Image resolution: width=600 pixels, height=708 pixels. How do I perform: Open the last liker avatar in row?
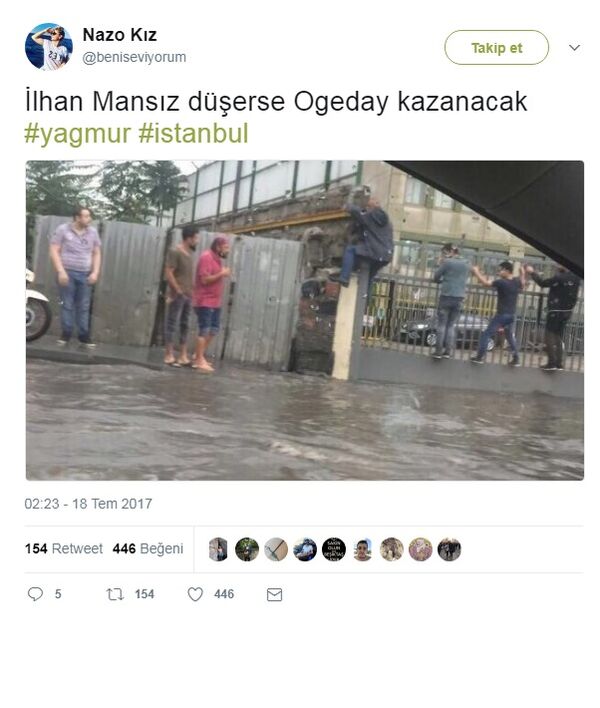(449, 550)
